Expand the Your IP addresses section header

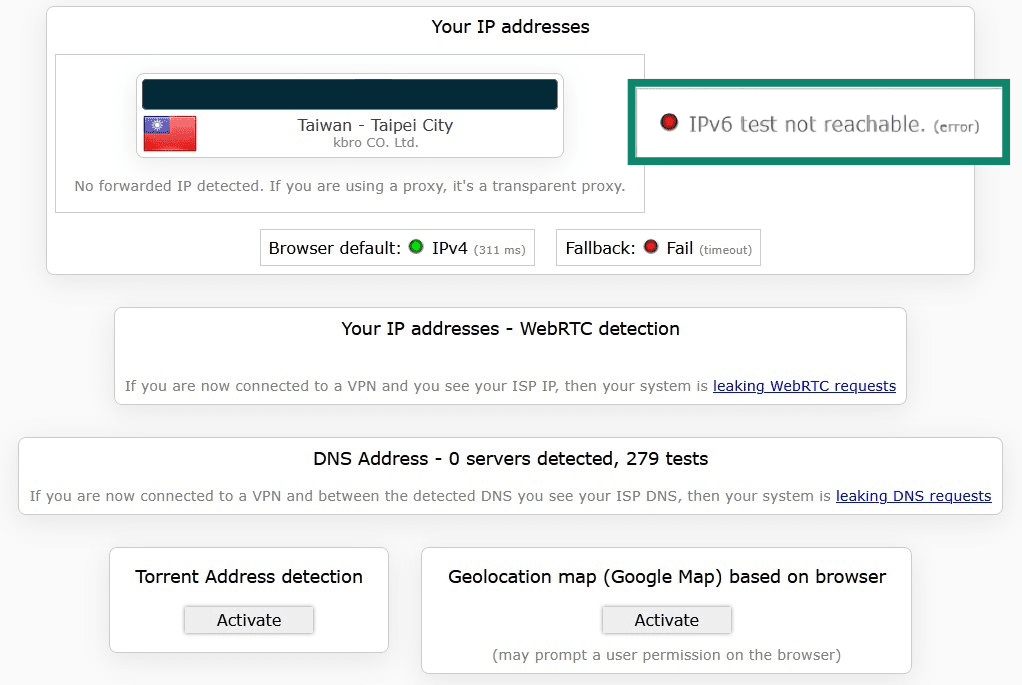click(x=510, y=27)
